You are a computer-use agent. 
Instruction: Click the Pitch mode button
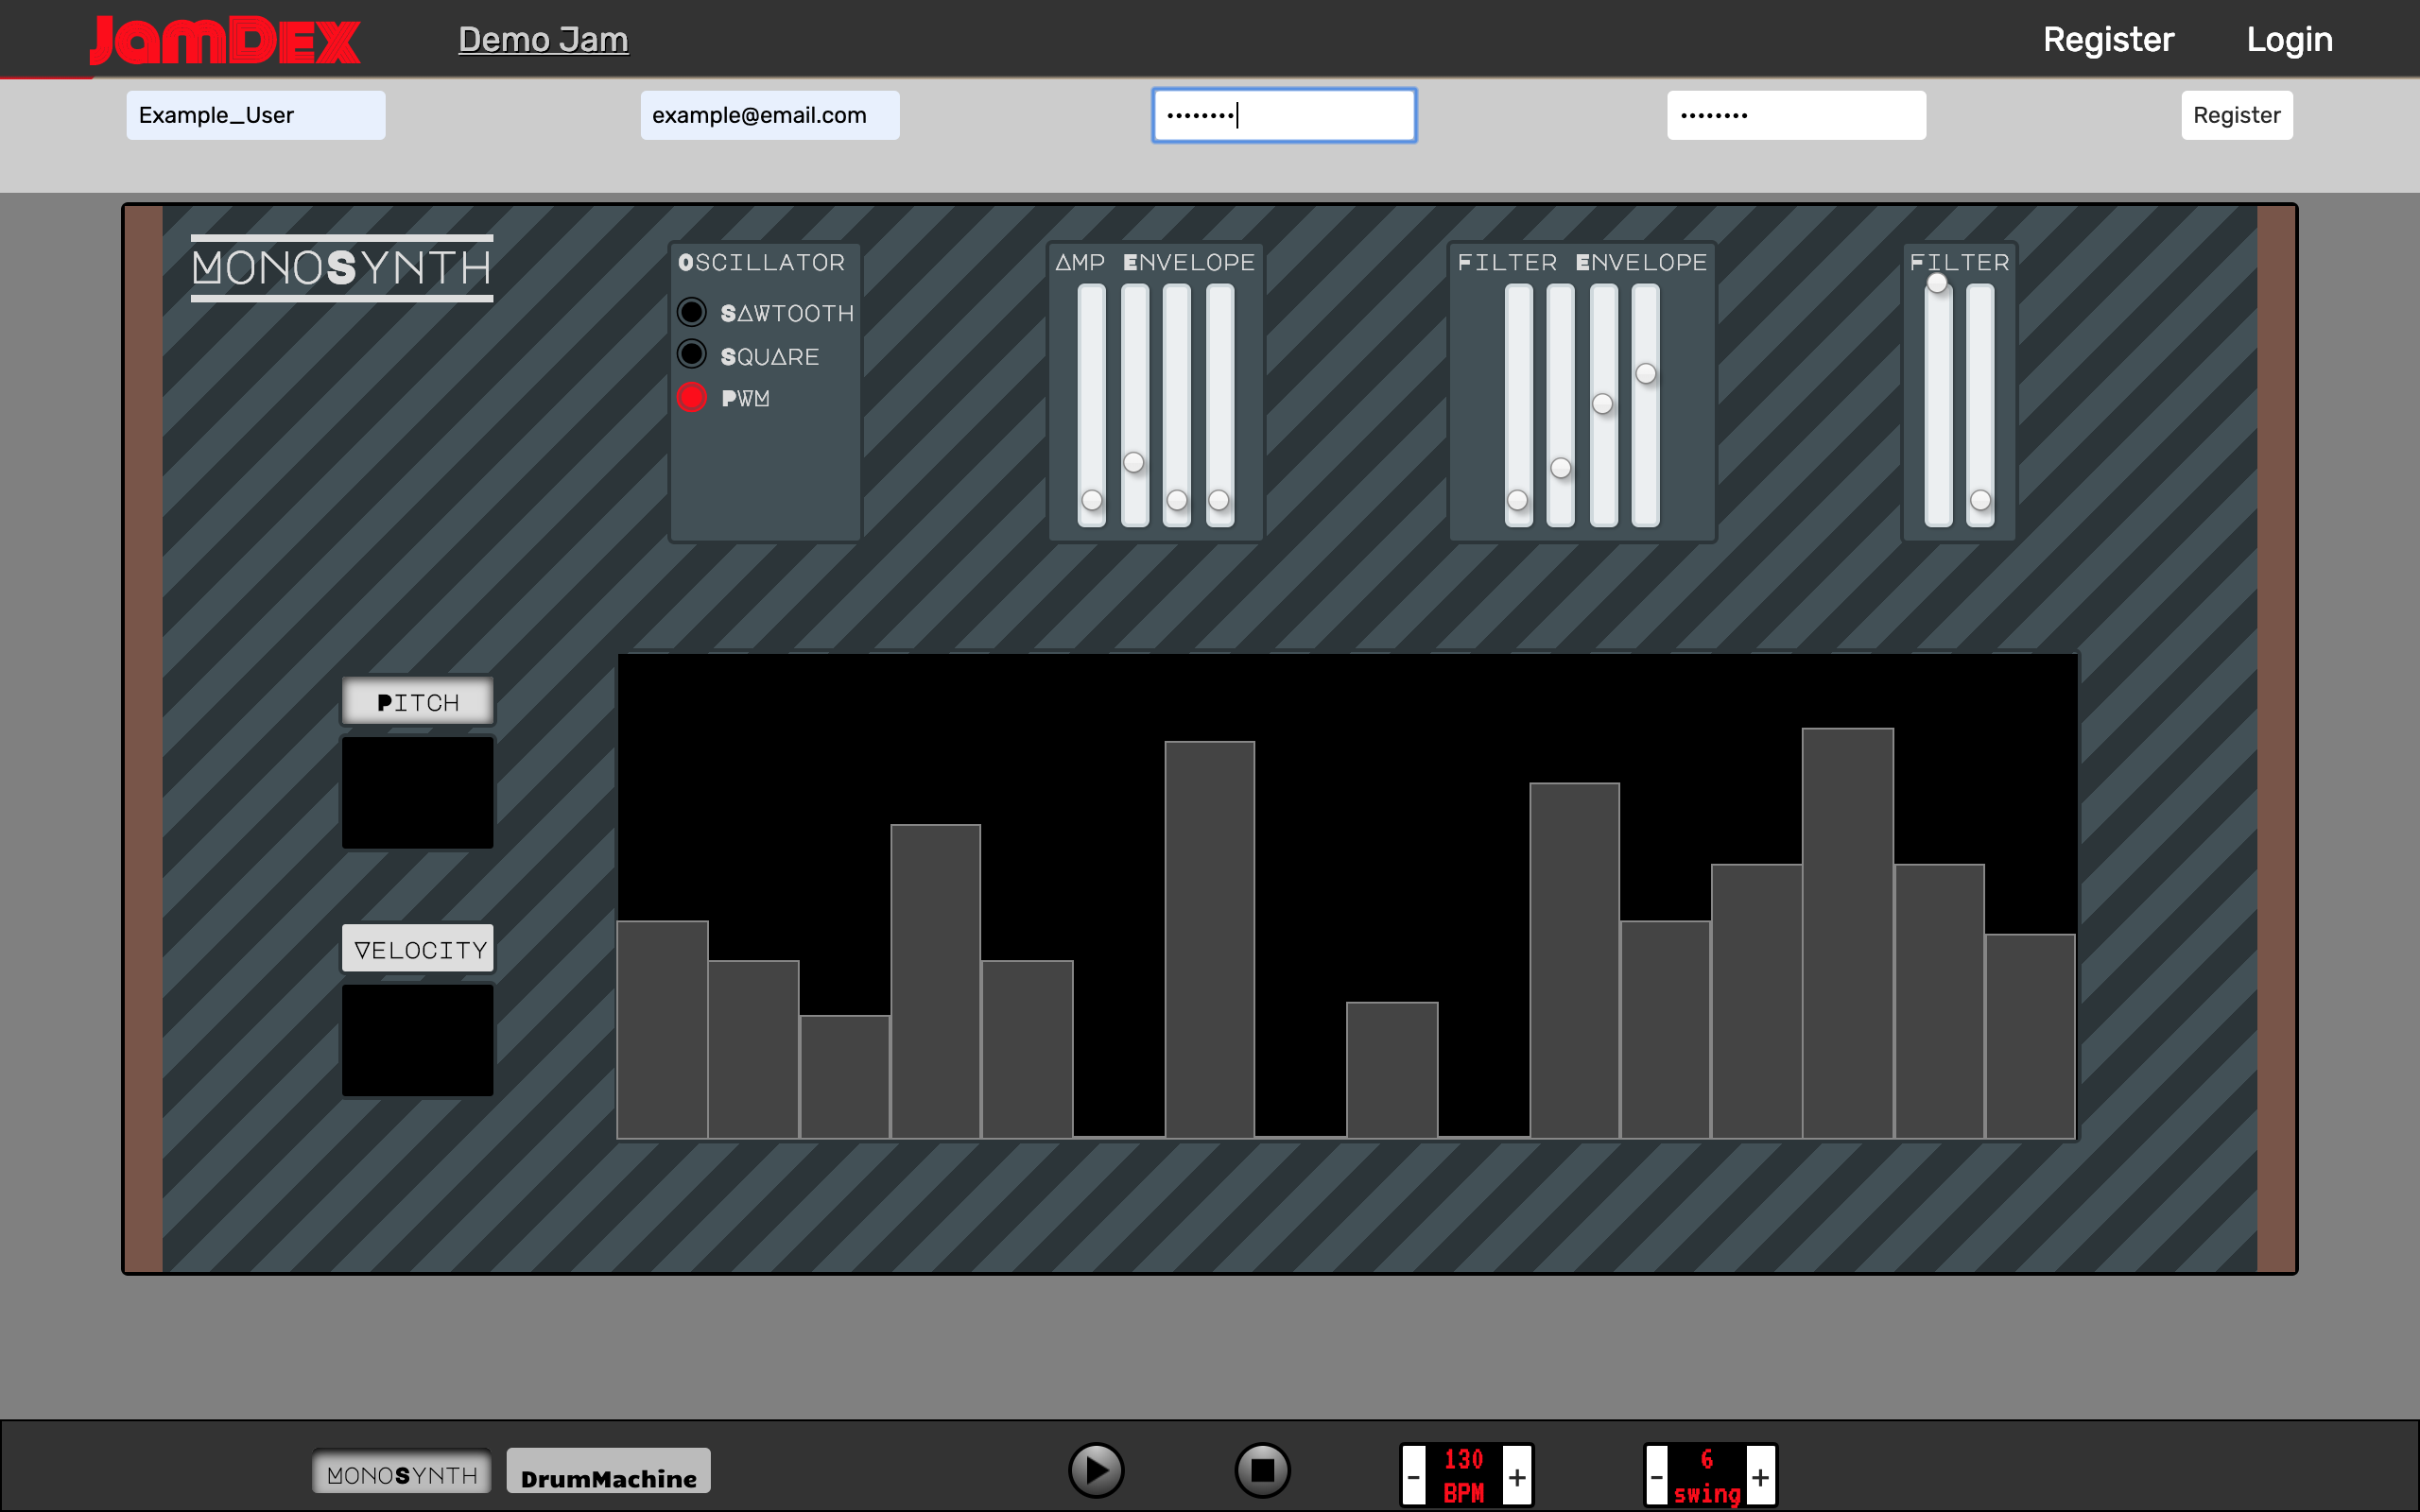[418, 702]
